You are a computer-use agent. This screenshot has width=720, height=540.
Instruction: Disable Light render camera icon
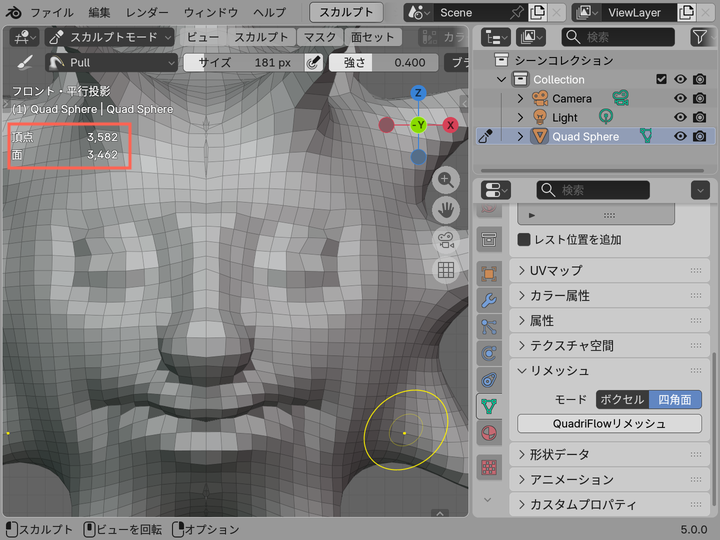pos(699,118)
